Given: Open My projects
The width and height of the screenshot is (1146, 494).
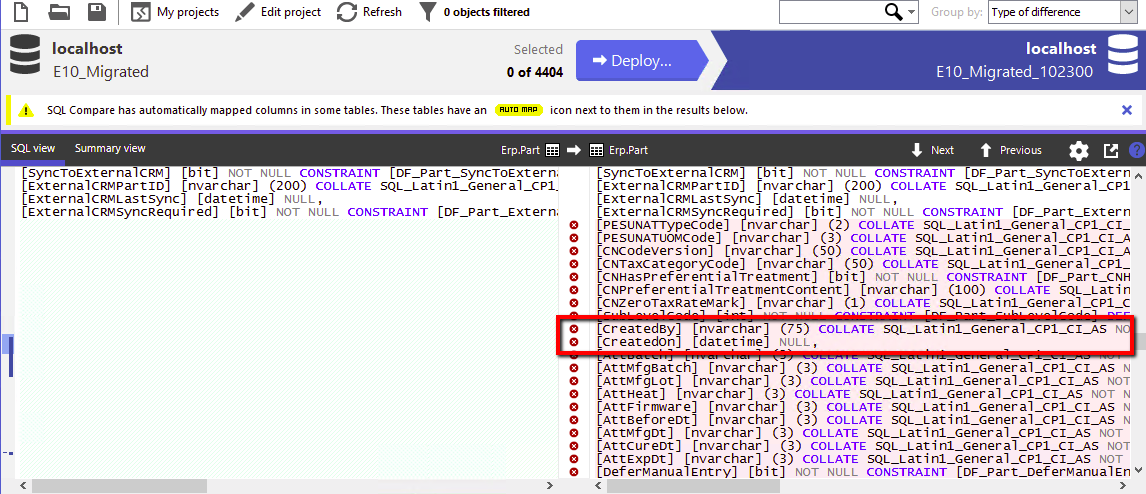Looking at the screenshot, I should point(174,12).
